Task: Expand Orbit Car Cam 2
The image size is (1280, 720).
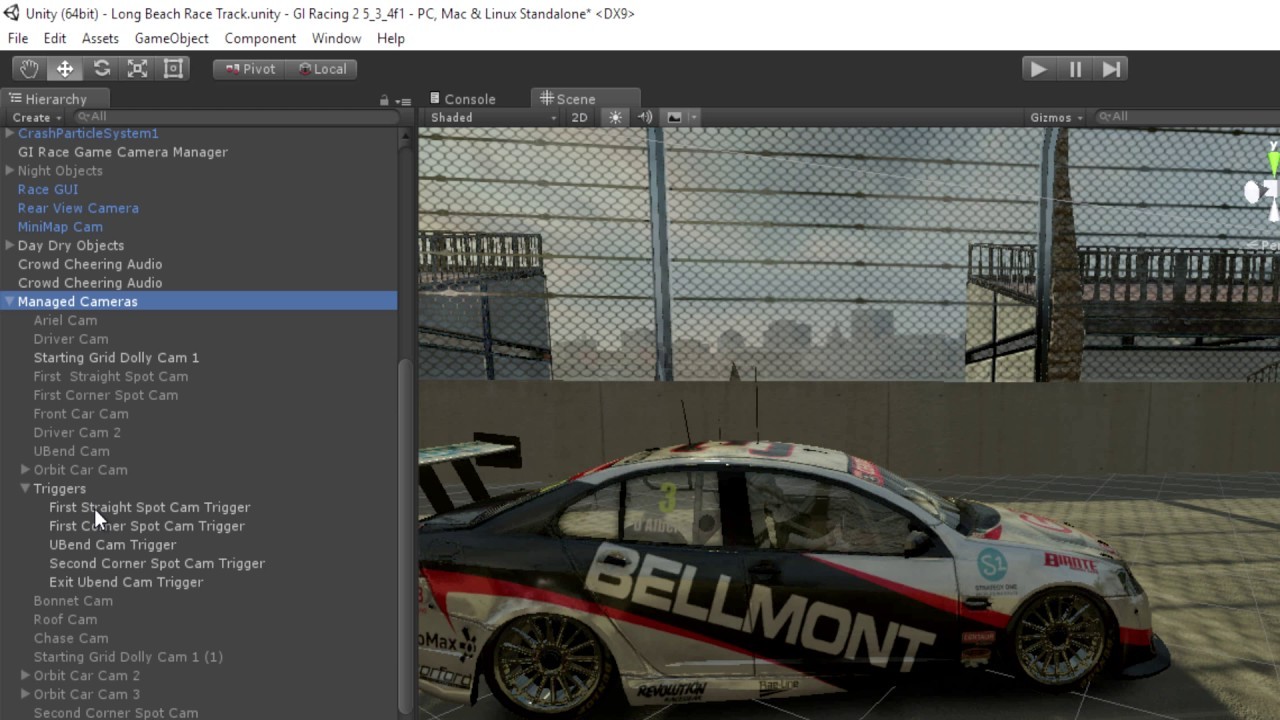Action: (x=26, y=675)
